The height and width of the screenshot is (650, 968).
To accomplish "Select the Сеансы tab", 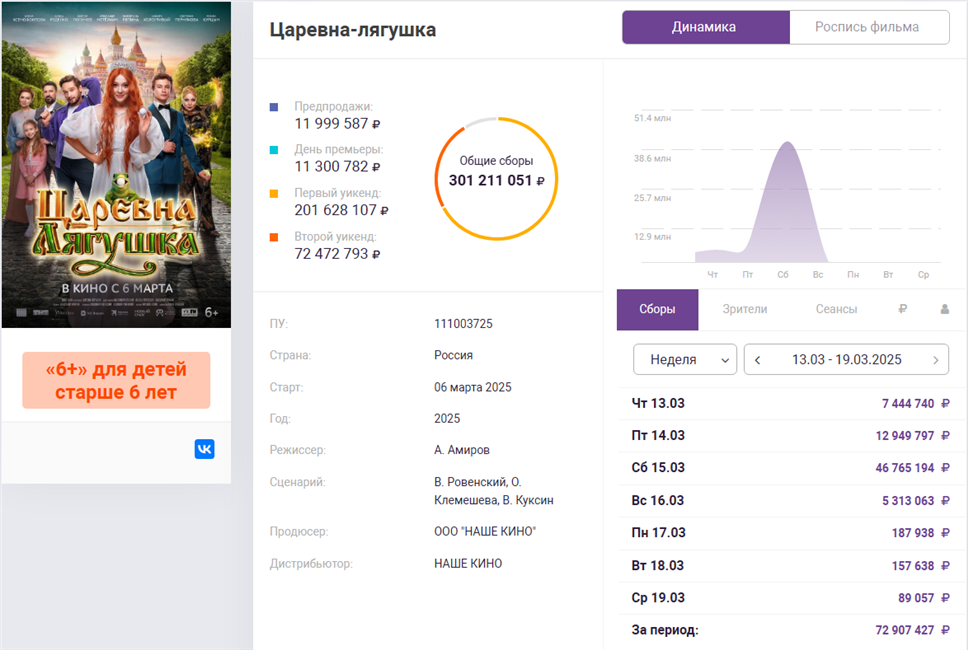I will [x=837, y=309].
